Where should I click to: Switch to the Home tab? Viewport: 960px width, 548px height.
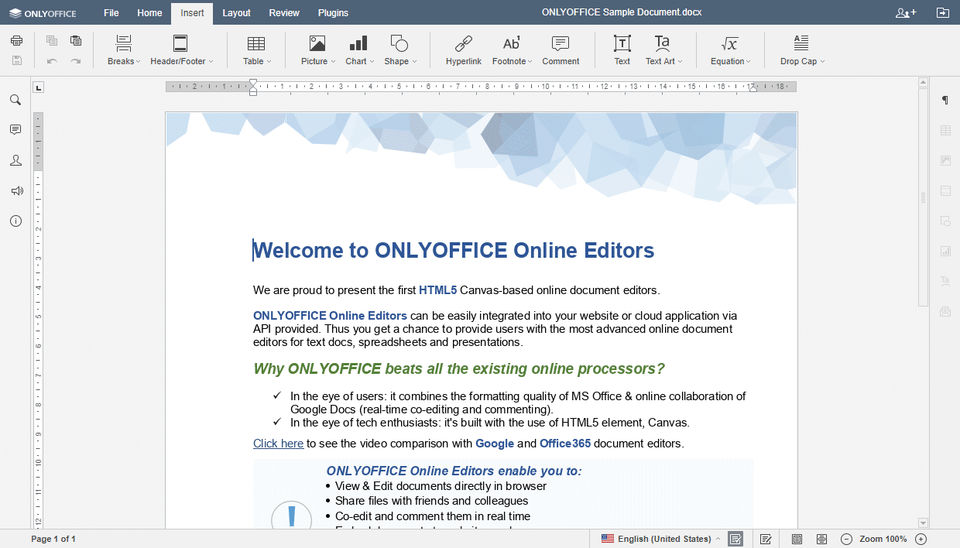point(149,13)
